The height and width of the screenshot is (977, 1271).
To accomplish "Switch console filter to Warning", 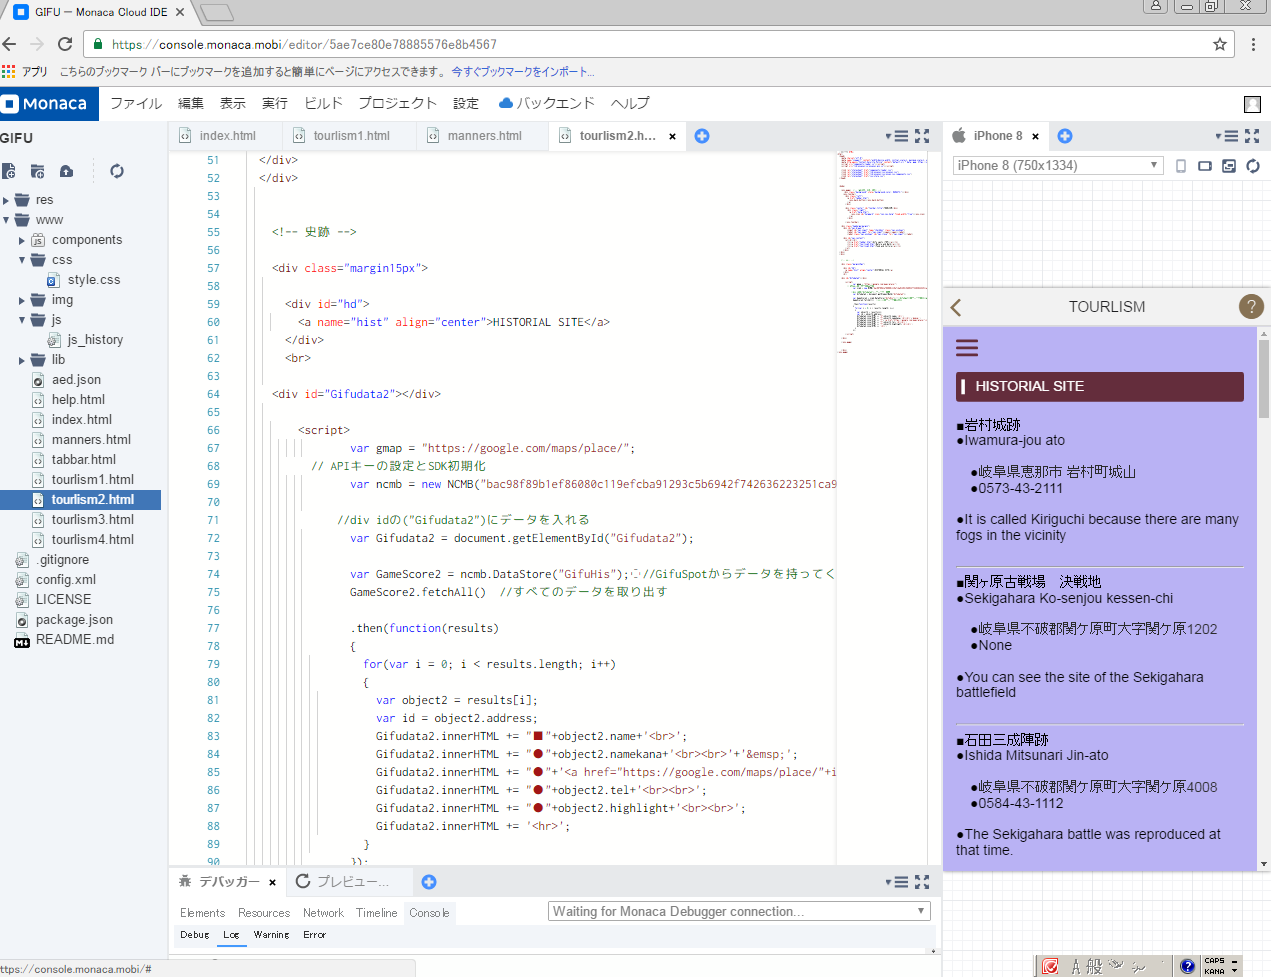I will click(x=271, y=935).
